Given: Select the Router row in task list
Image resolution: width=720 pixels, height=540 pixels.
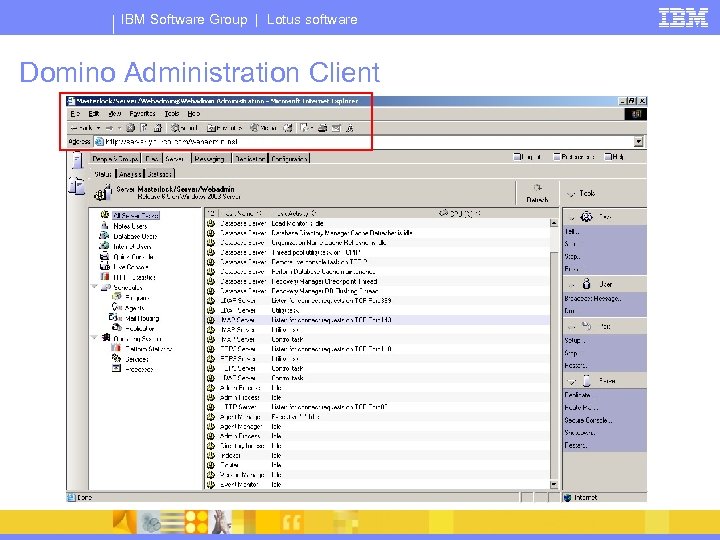Looking at the screenshot, I should 377,465.
